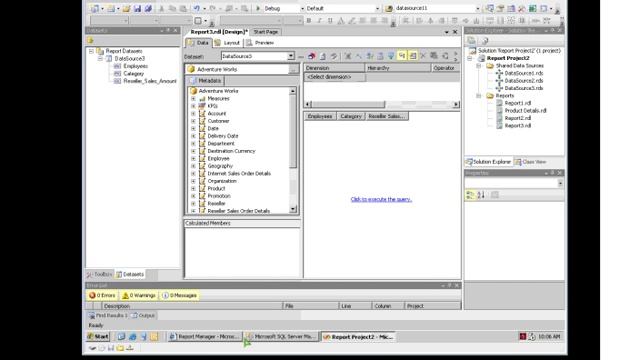Screen dimensions: 640x360
Task: Open the Dataset DataSource3 dropdown
Action: [x=291, y=56]
